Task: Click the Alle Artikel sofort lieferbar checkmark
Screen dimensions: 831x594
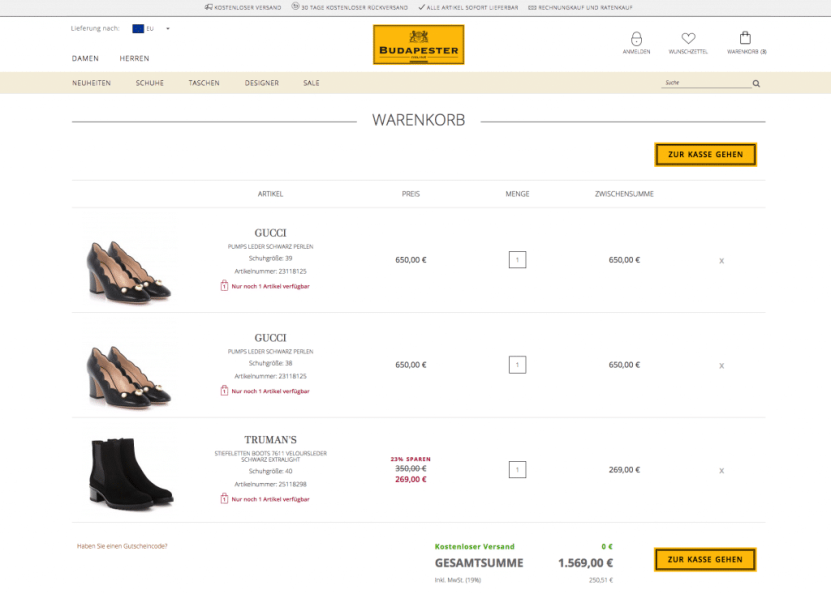Action: [x=421, y=7]
